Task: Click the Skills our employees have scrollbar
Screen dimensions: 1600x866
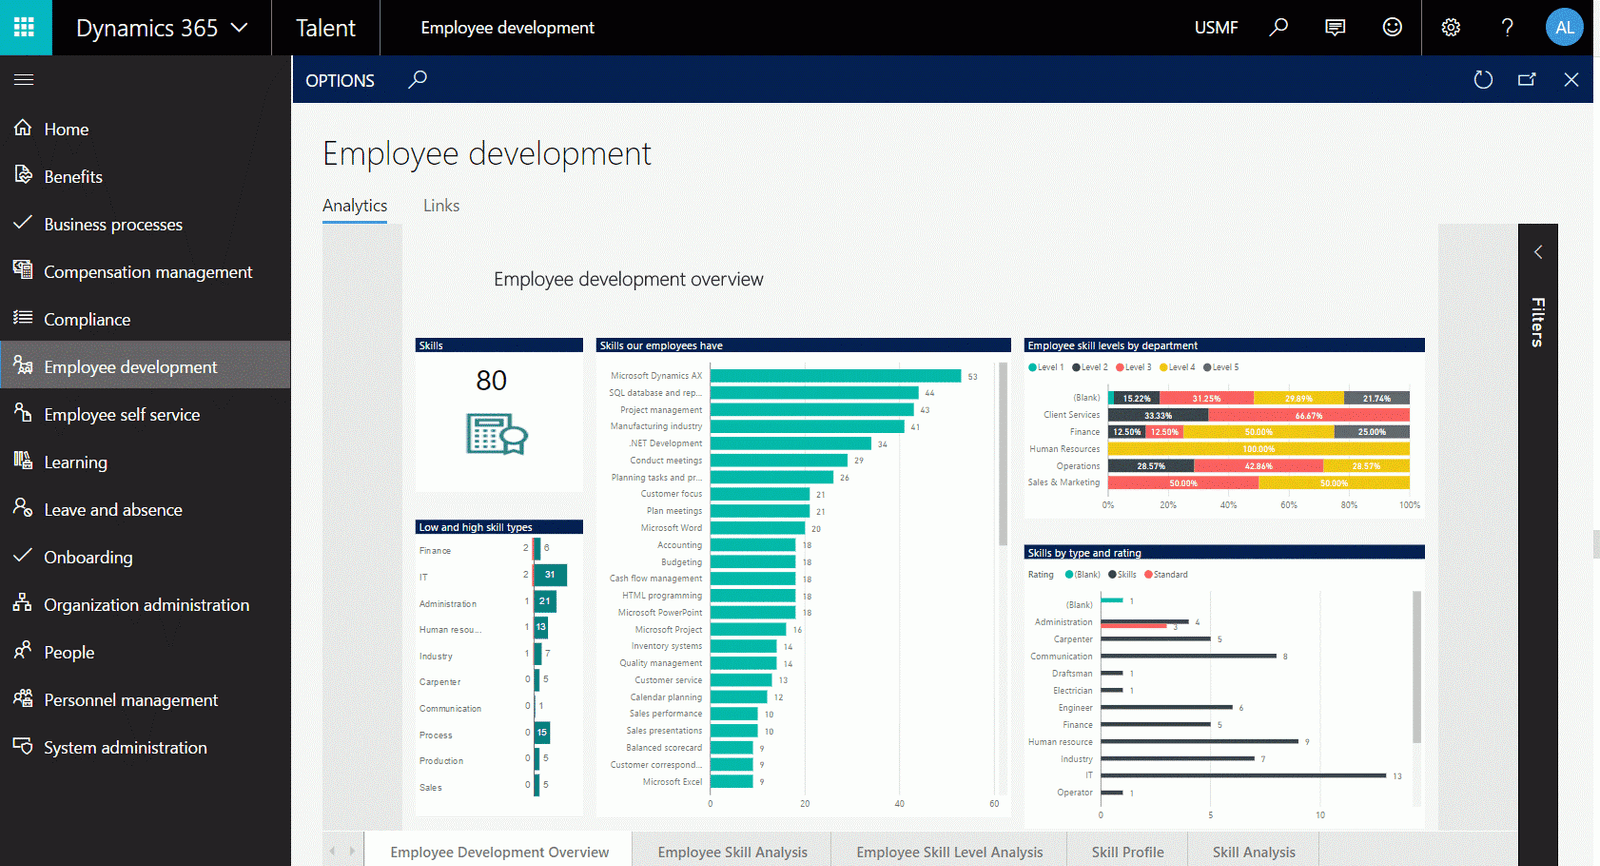Action: point(1003,453)
